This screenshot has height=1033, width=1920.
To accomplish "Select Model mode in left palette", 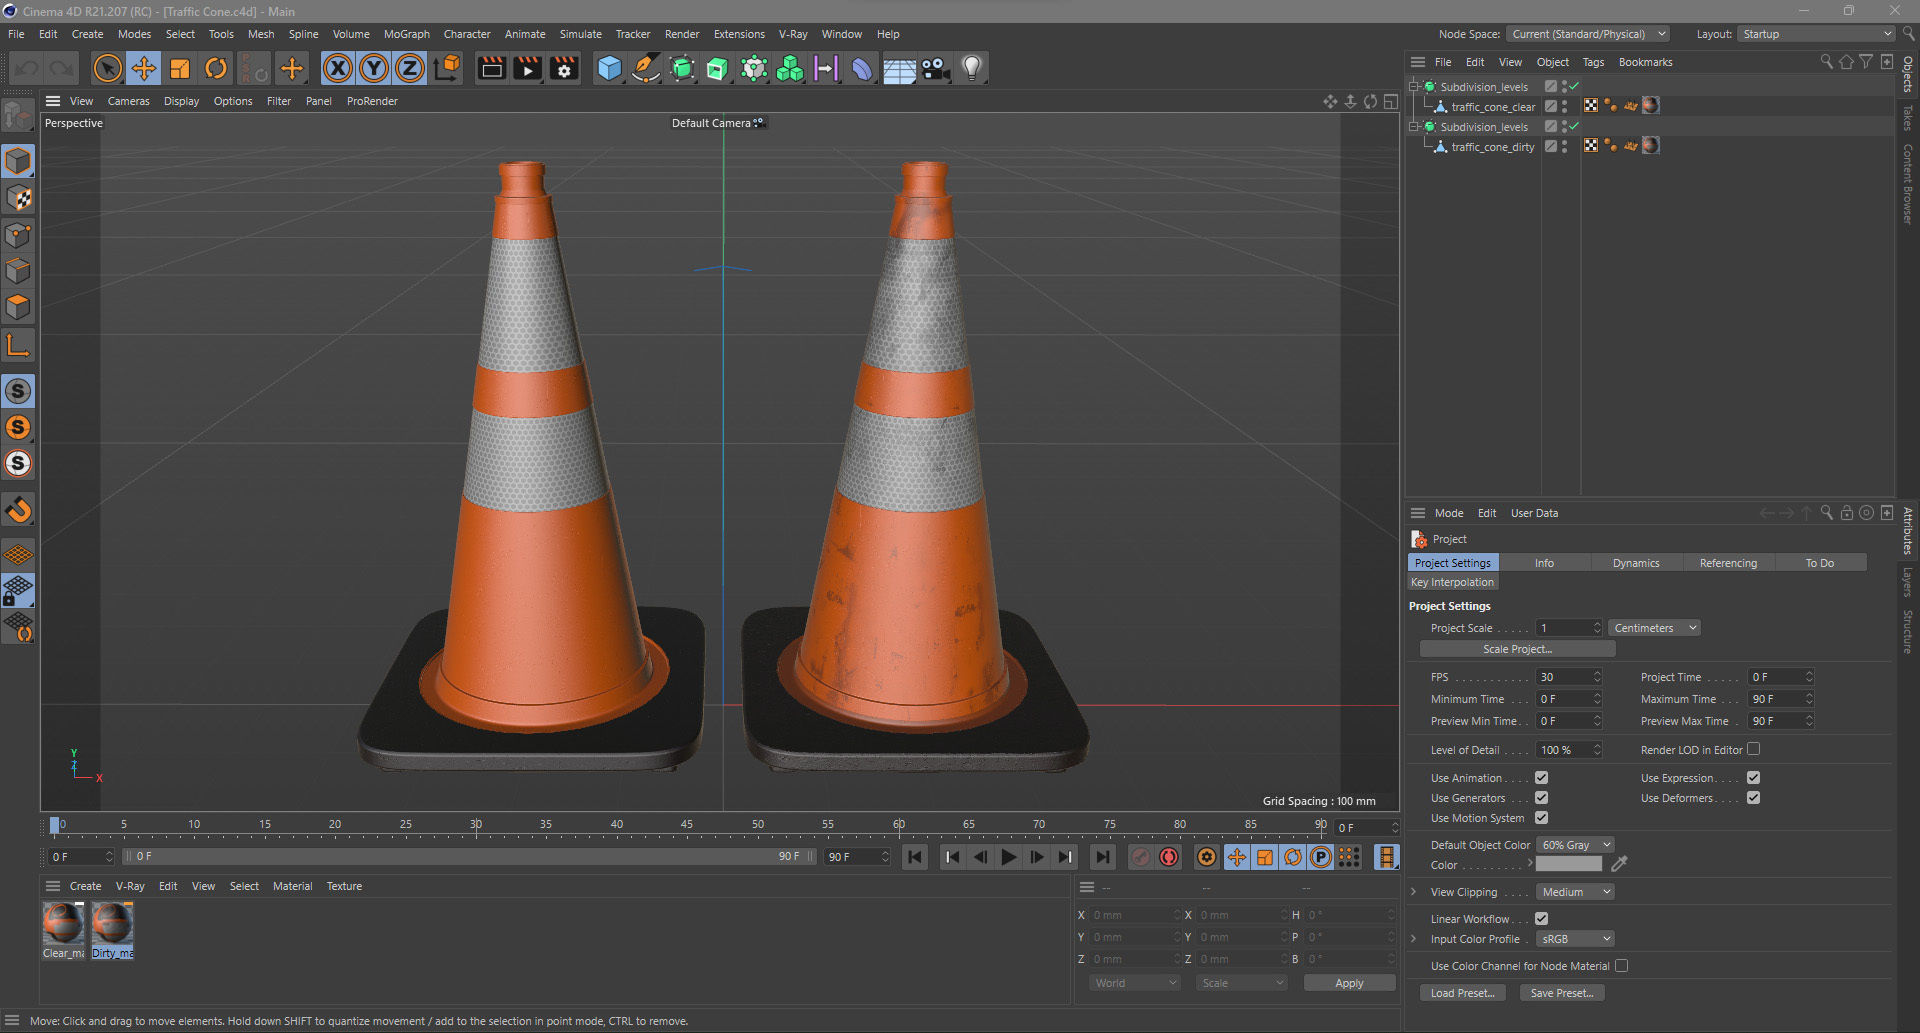I will click(x=18, y=161).
